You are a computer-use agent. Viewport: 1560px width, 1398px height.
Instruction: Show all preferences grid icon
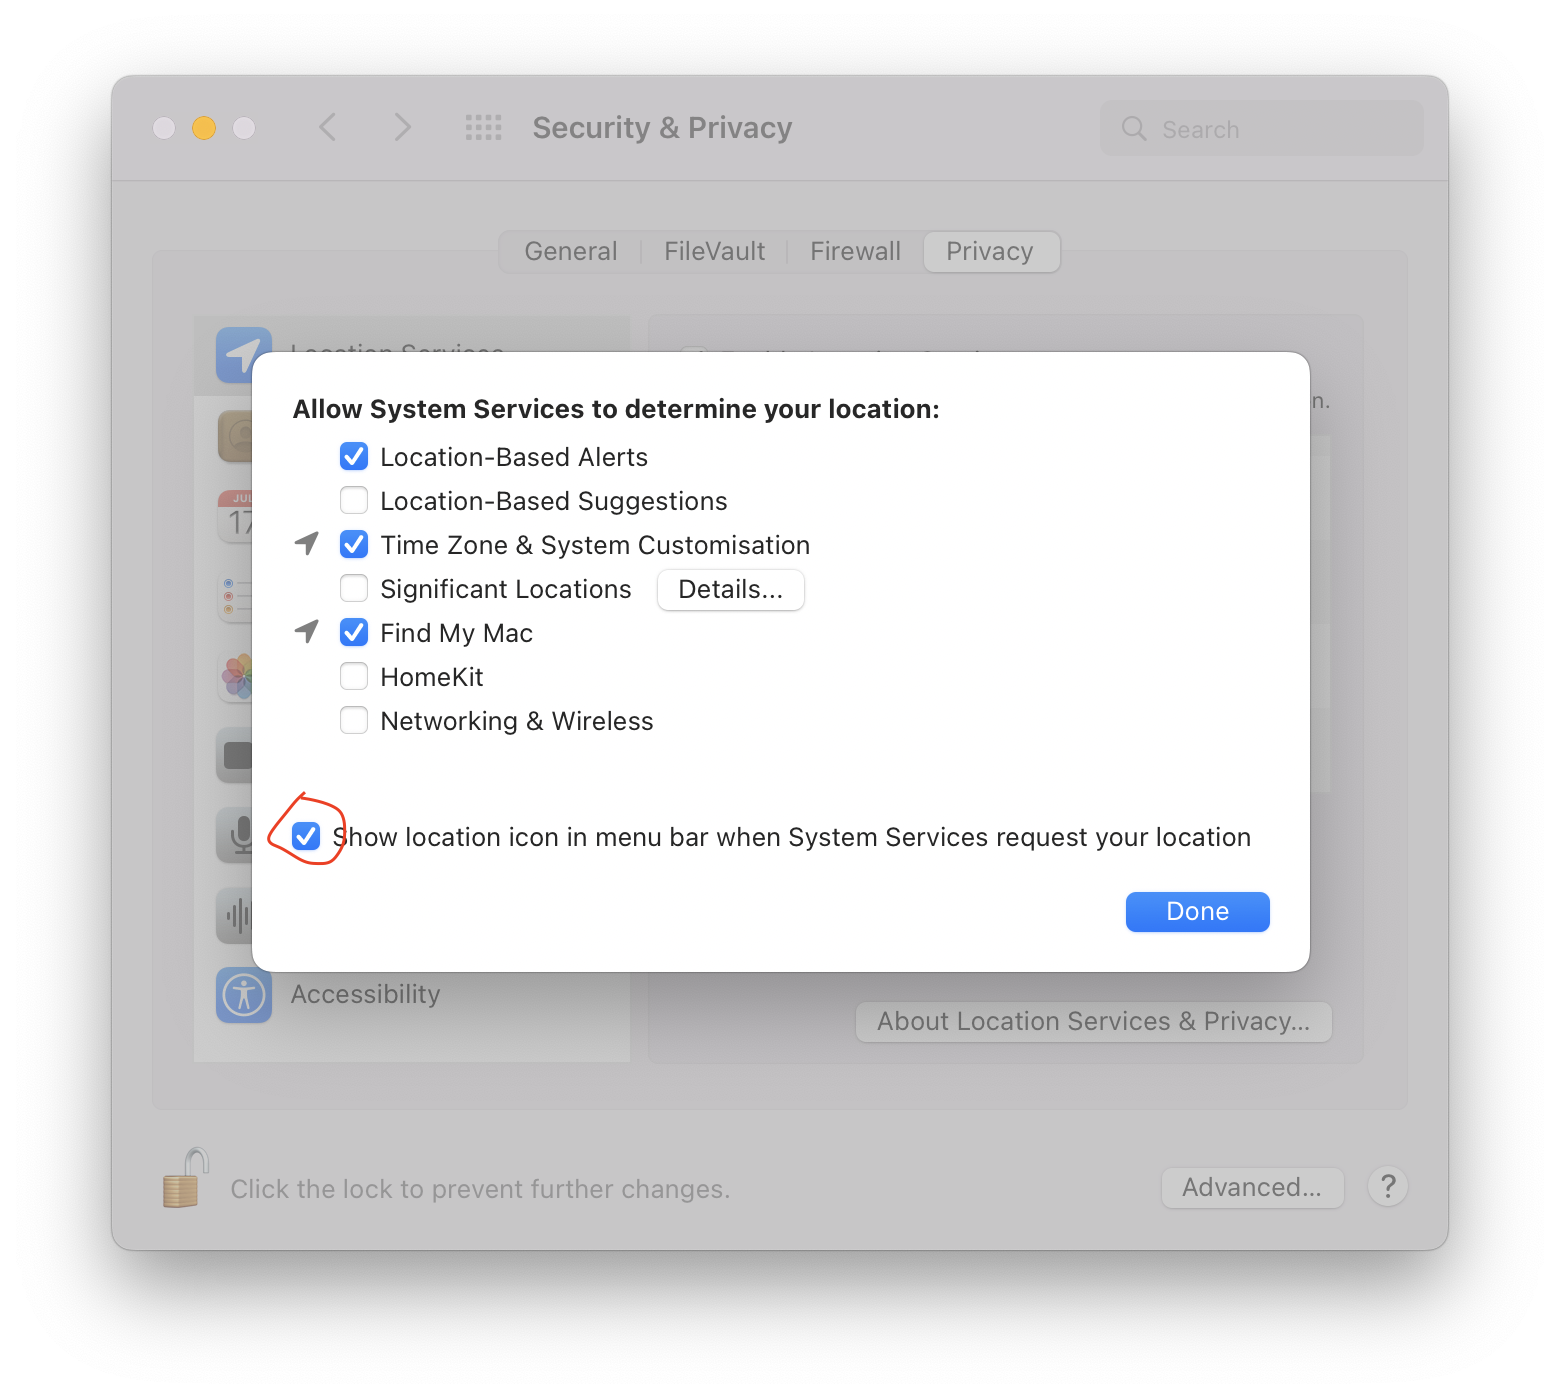tap(484, 128)
